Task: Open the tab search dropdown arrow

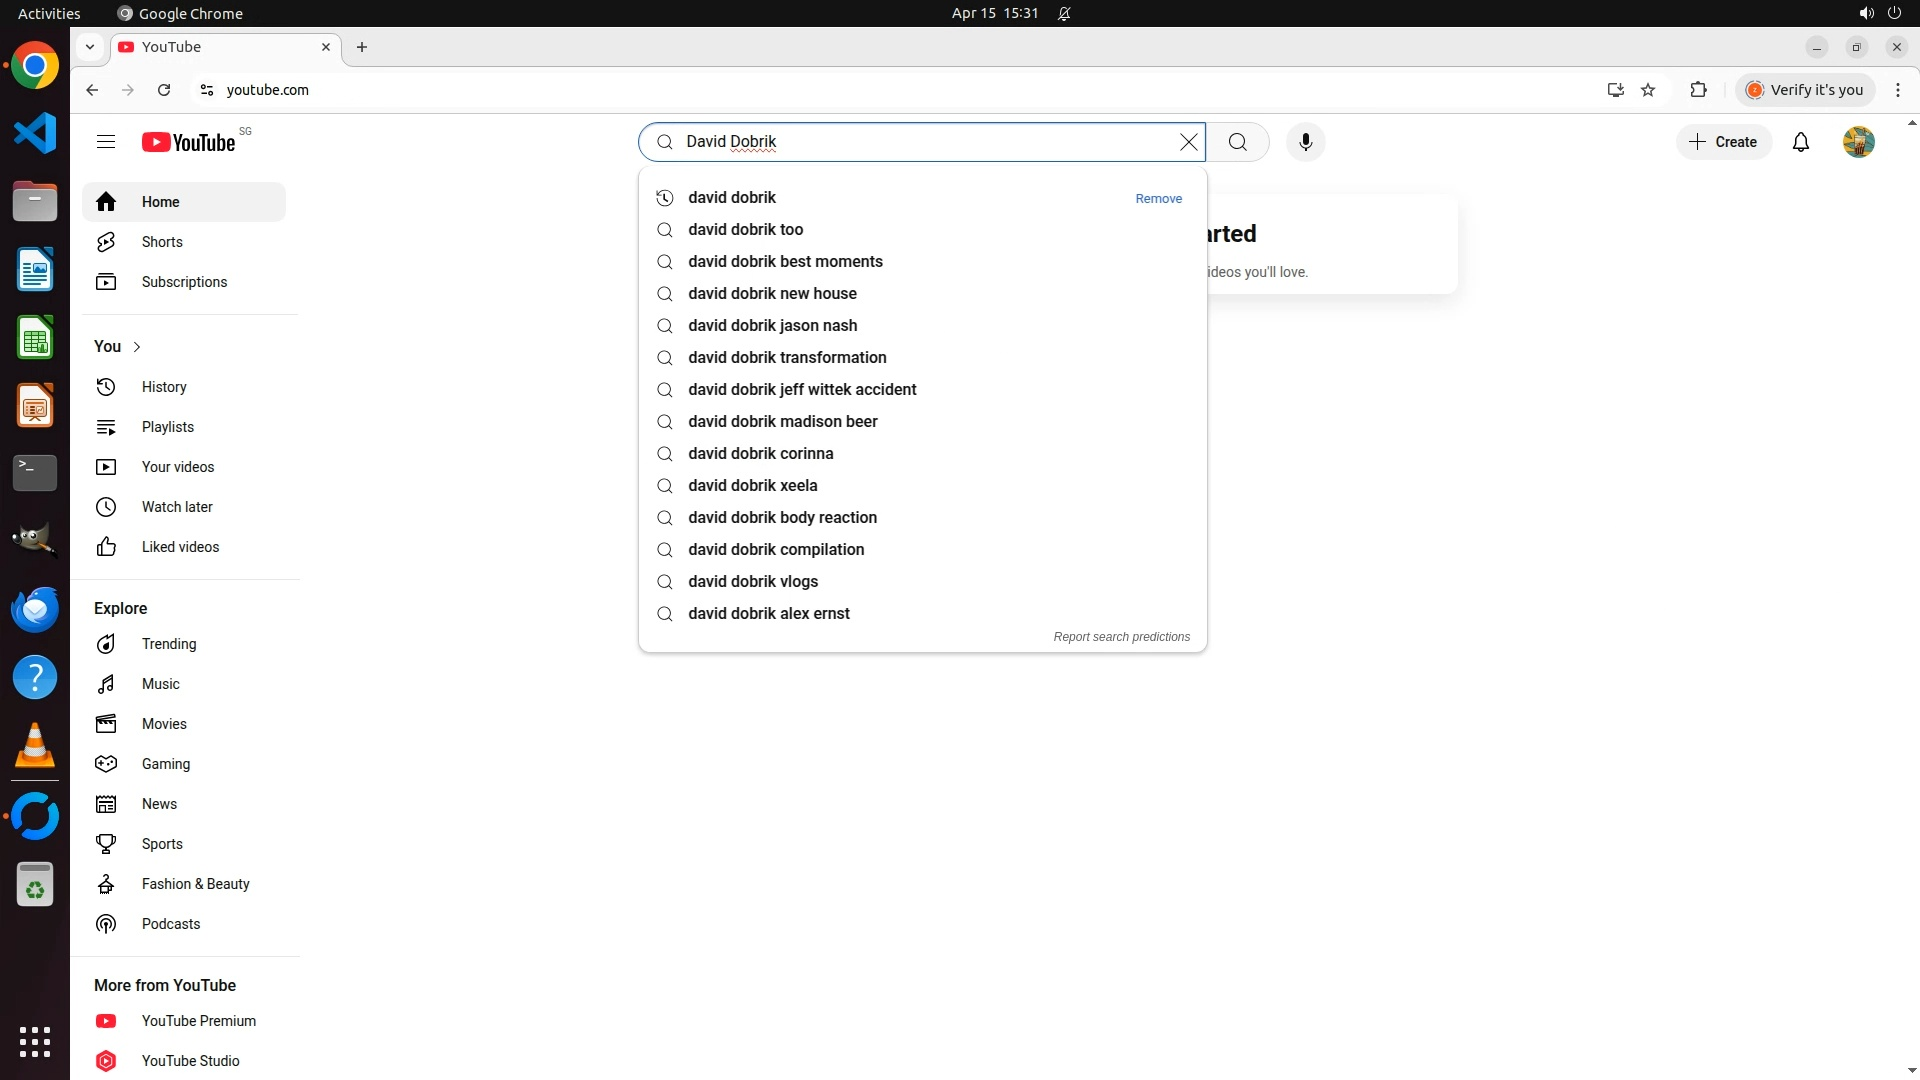Action: tap(90, 47)
